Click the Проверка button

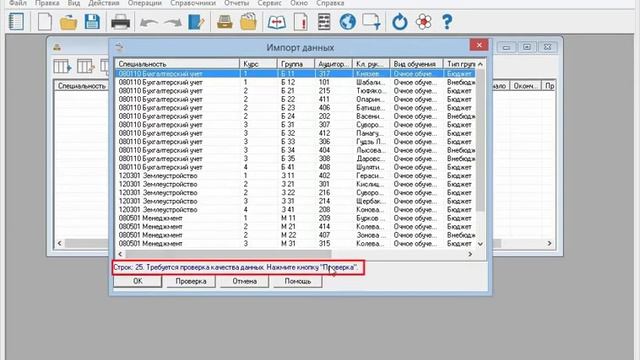coord(191,281)
